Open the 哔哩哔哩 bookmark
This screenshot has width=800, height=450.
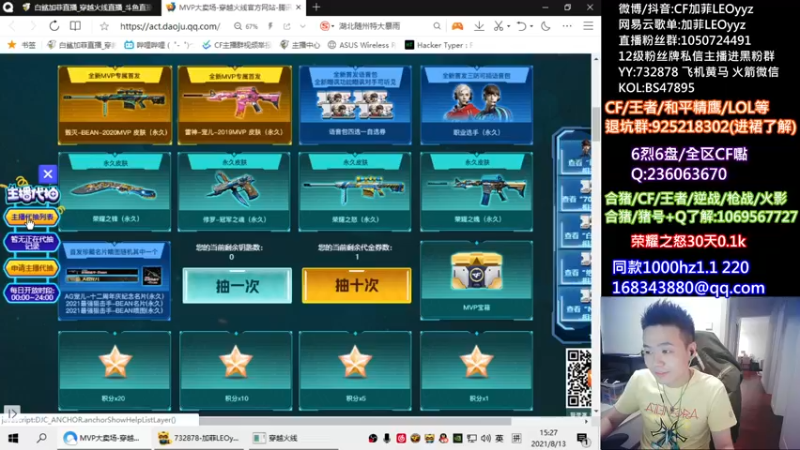pos(158,45)
